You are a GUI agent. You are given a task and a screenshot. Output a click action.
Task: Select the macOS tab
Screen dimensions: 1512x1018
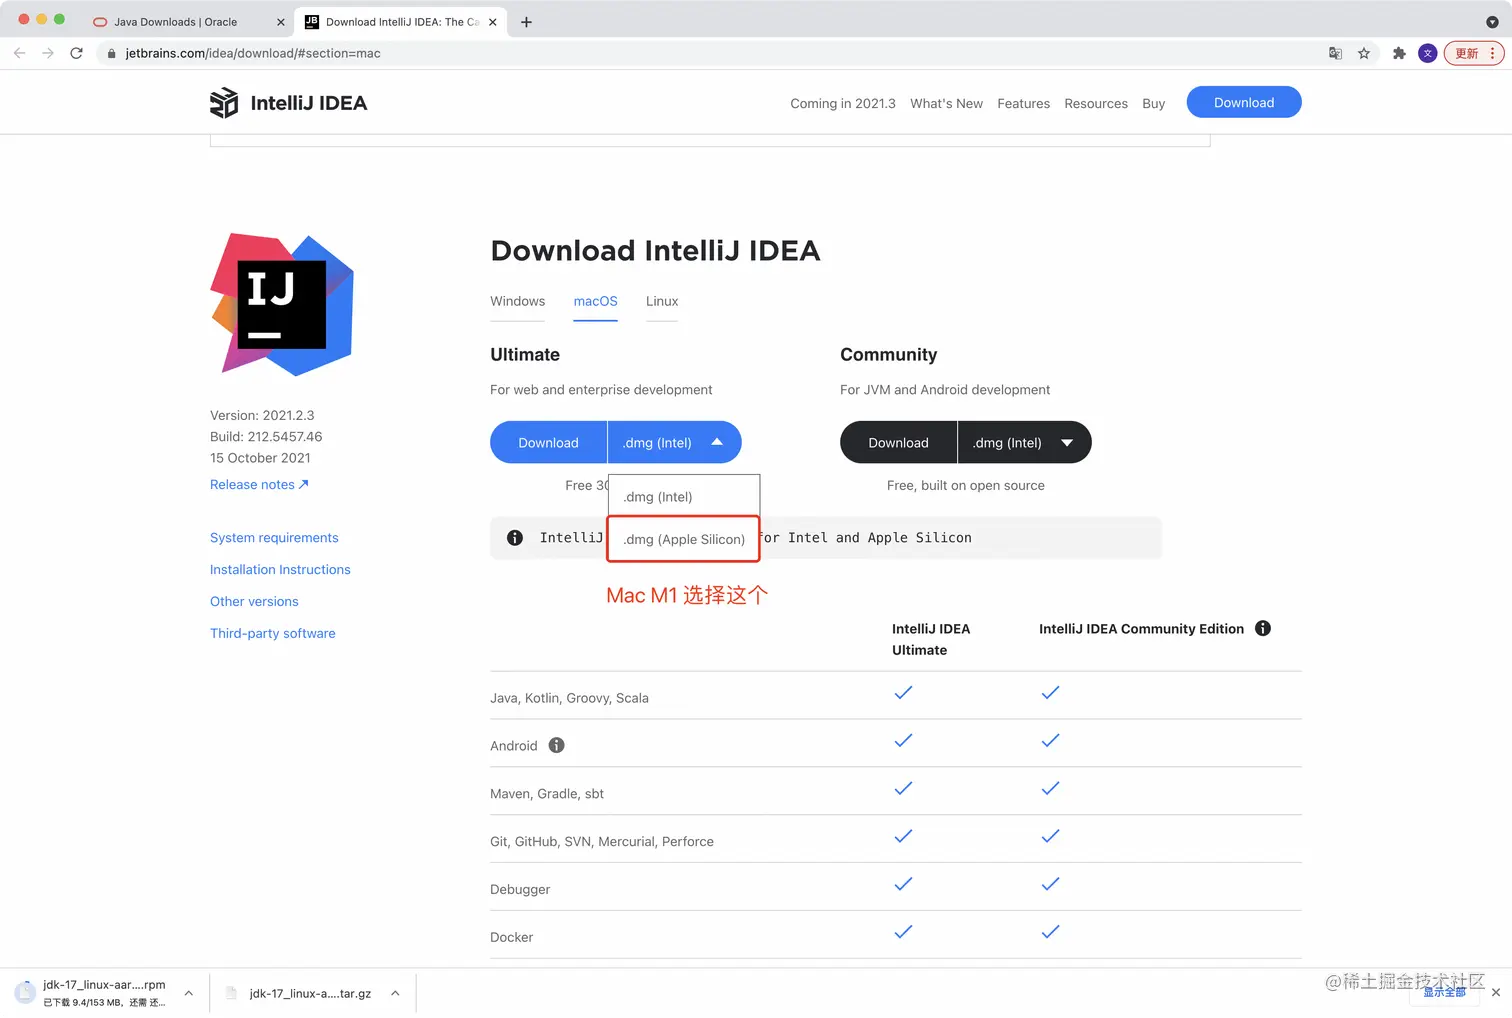[x=595, y=301]
